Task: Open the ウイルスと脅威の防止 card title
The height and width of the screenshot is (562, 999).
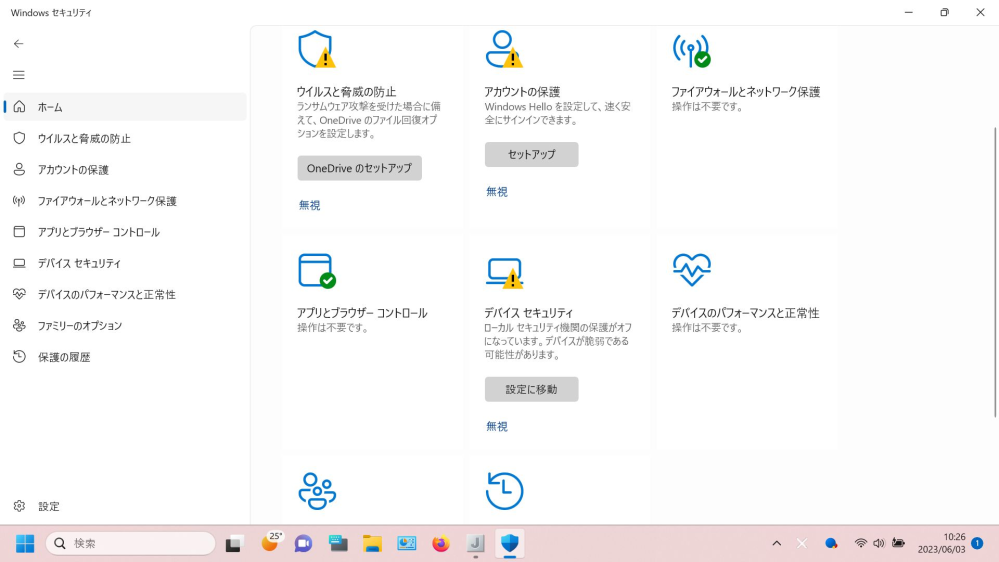Action: 346,92
